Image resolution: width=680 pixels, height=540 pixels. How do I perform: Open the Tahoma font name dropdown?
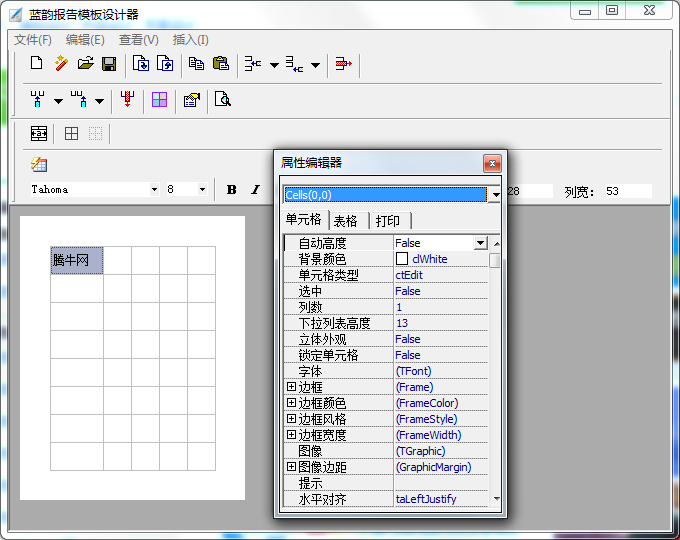point(154,190)
